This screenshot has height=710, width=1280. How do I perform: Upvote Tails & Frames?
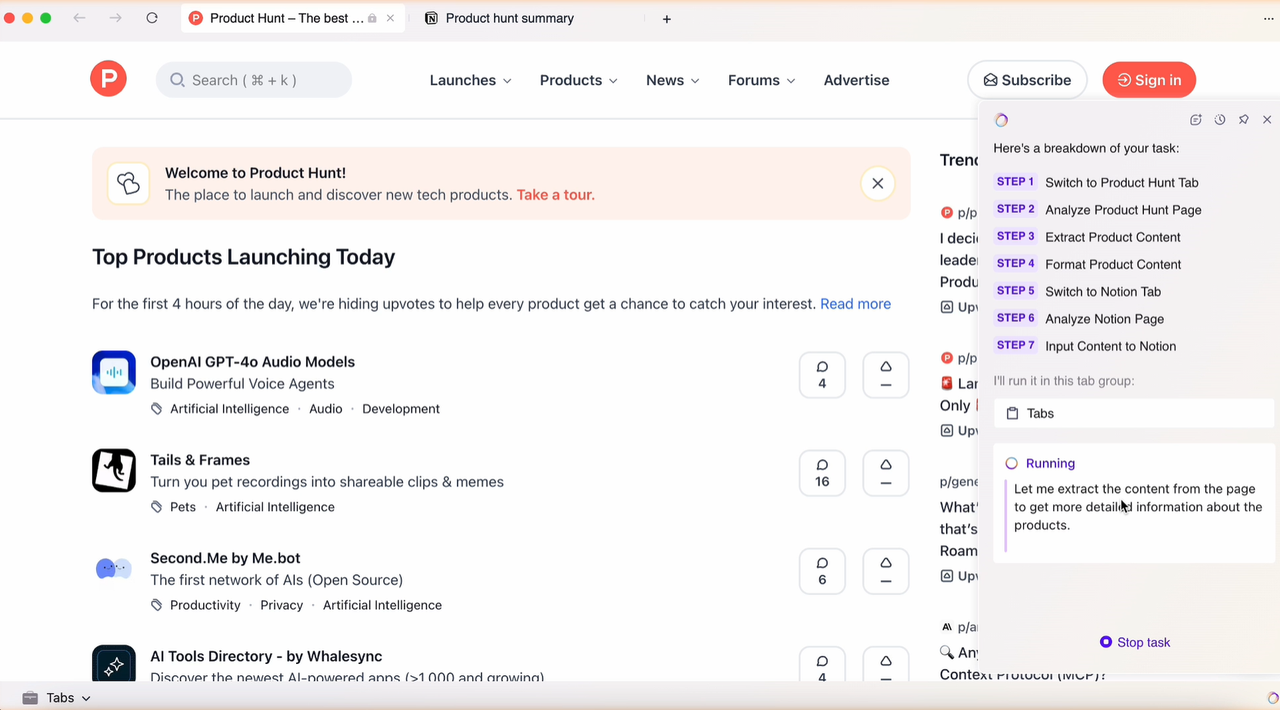(x=886, y=473)
